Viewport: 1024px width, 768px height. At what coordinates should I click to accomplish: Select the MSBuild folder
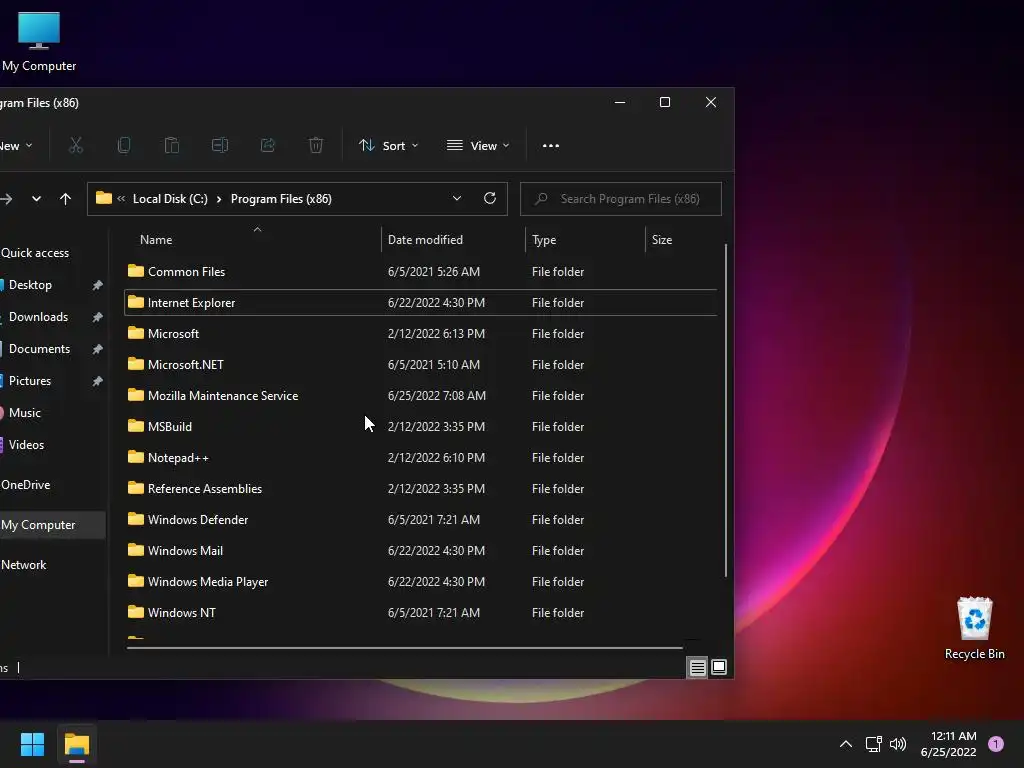click(421, 426)
